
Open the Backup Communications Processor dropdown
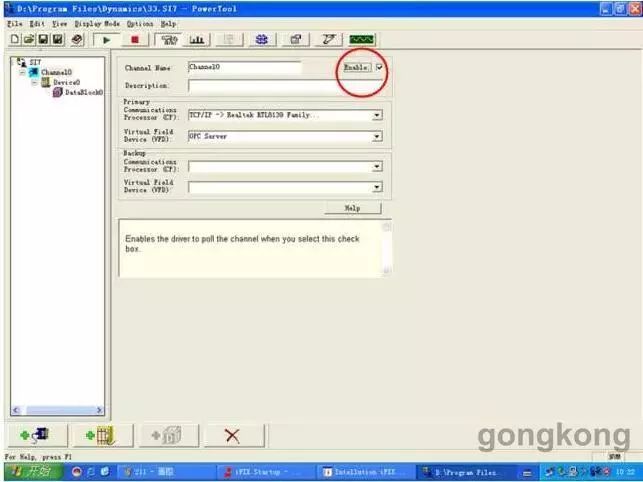377,167
